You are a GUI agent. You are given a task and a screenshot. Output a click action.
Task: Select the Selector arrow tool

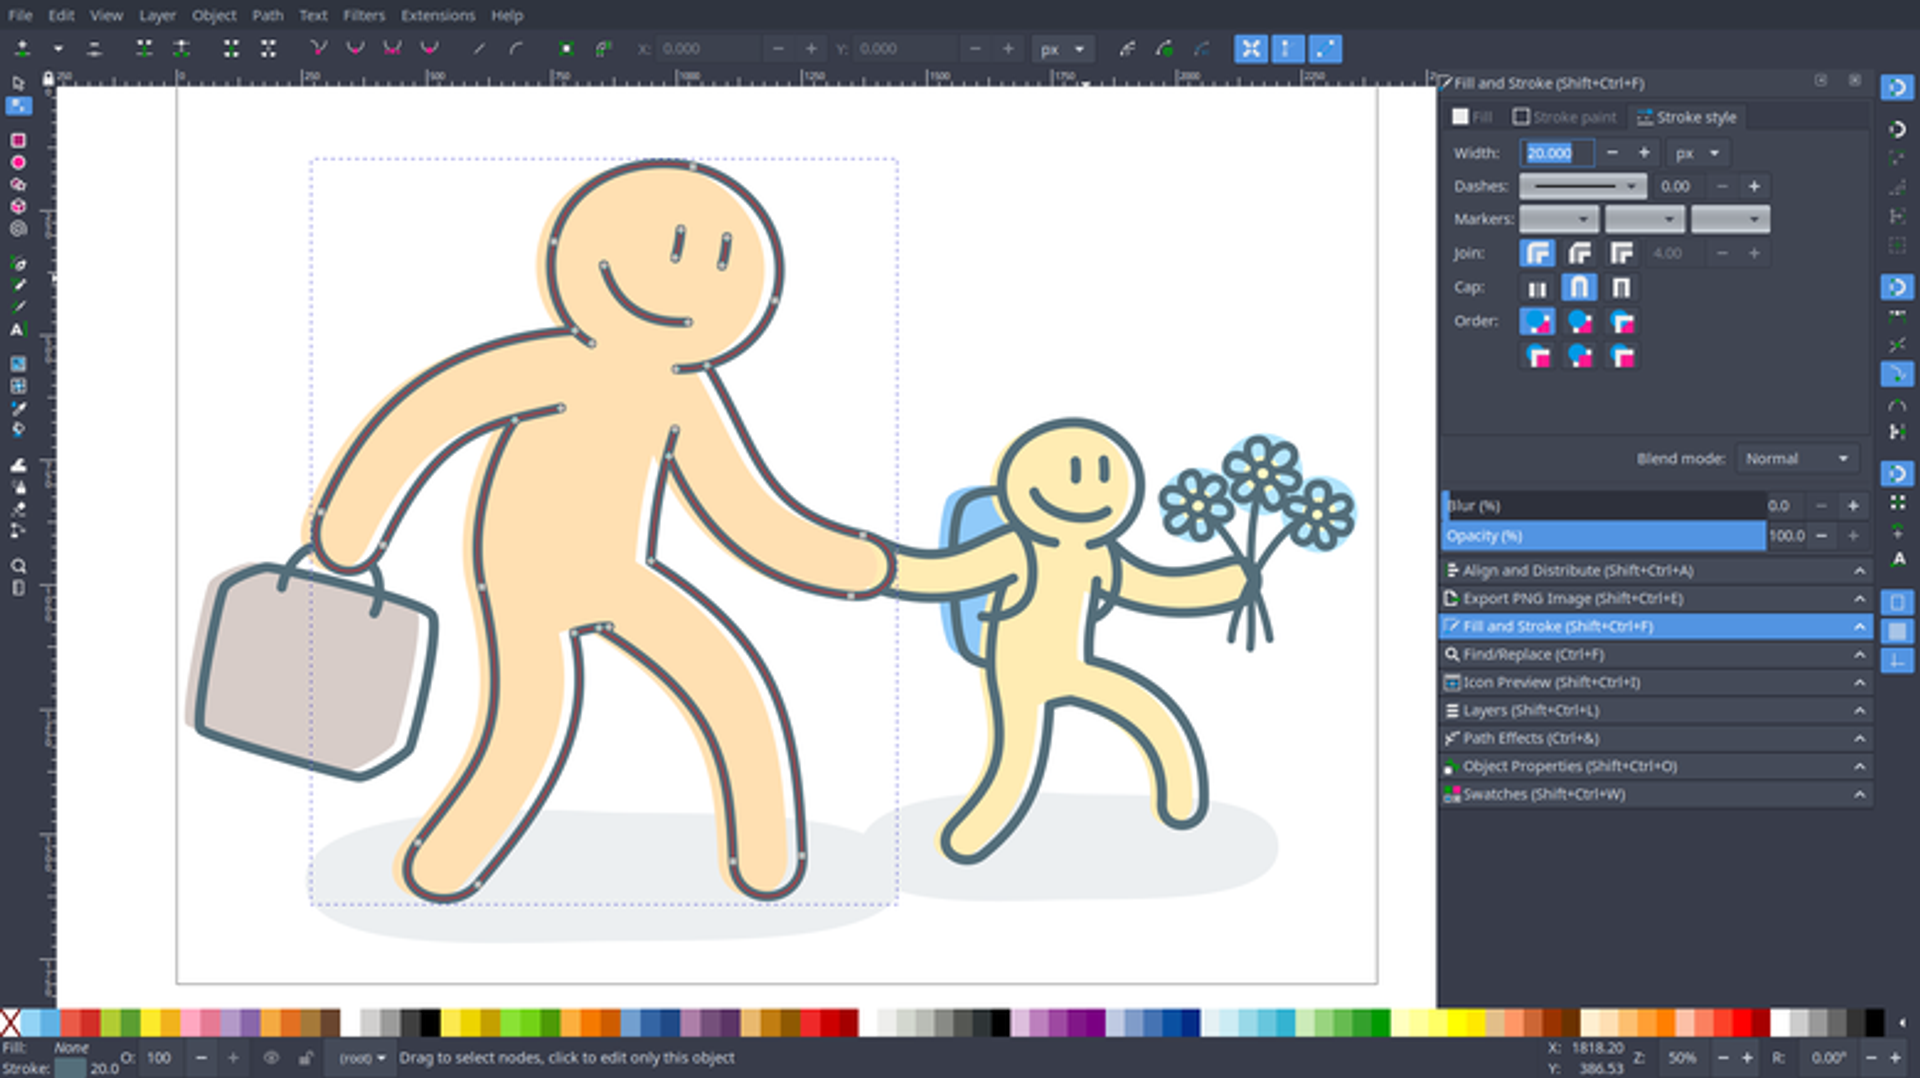click(x=18, y=84)
